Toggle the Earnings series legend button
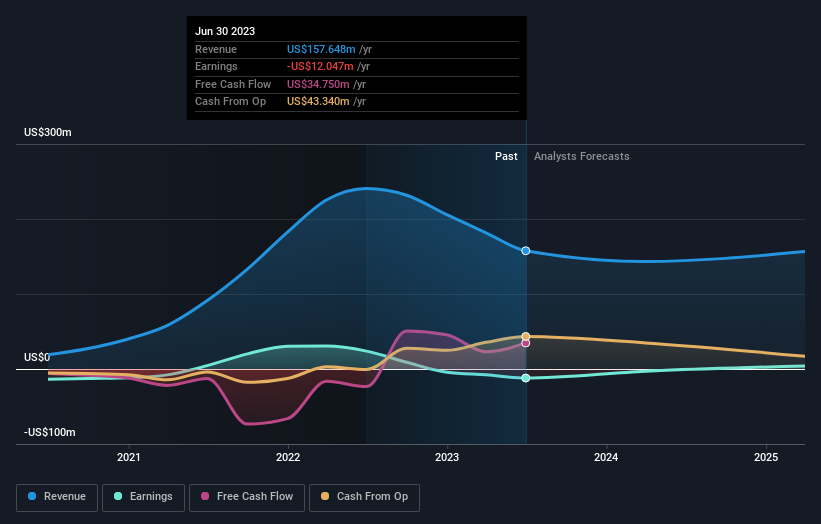821x524 pixels. tap(143, 497)
